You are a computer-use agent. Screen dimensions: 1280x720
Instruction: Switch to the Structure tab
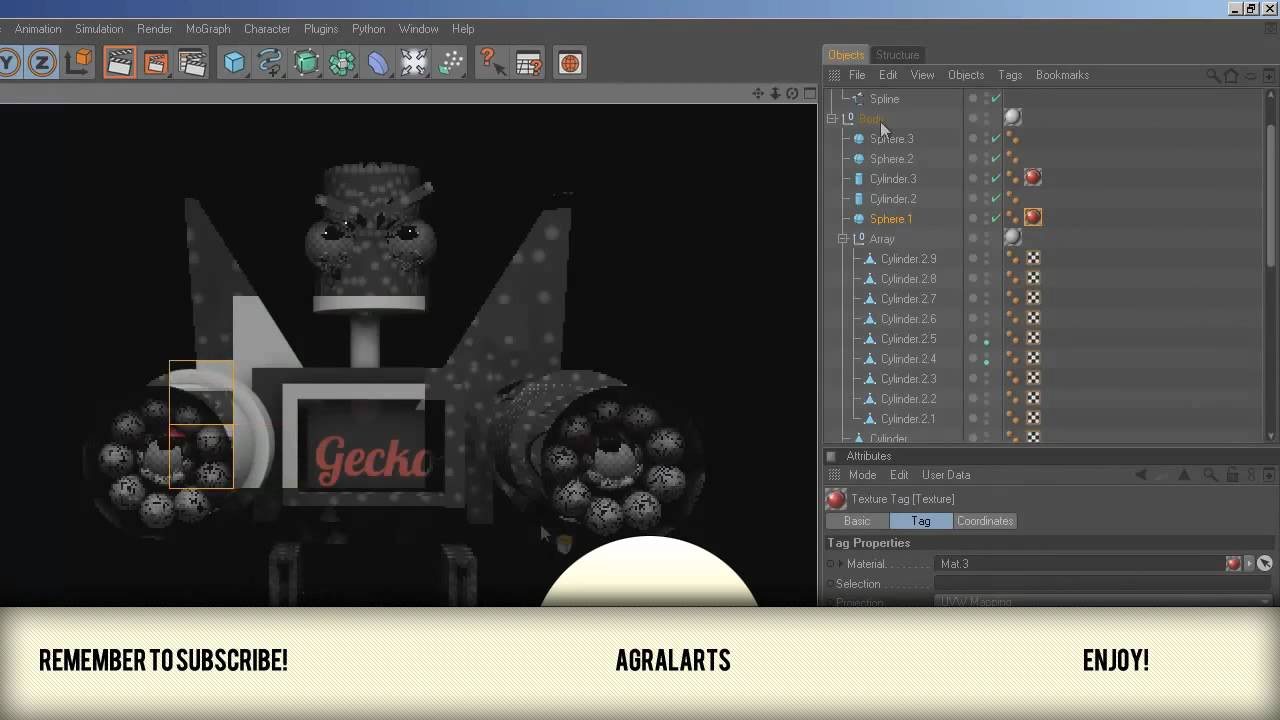tap(897, 55)
